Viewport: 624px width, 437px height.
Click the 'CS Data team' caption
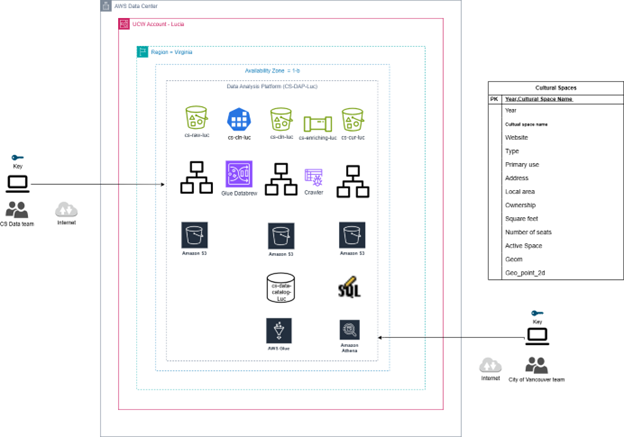[x=17, y=224]
